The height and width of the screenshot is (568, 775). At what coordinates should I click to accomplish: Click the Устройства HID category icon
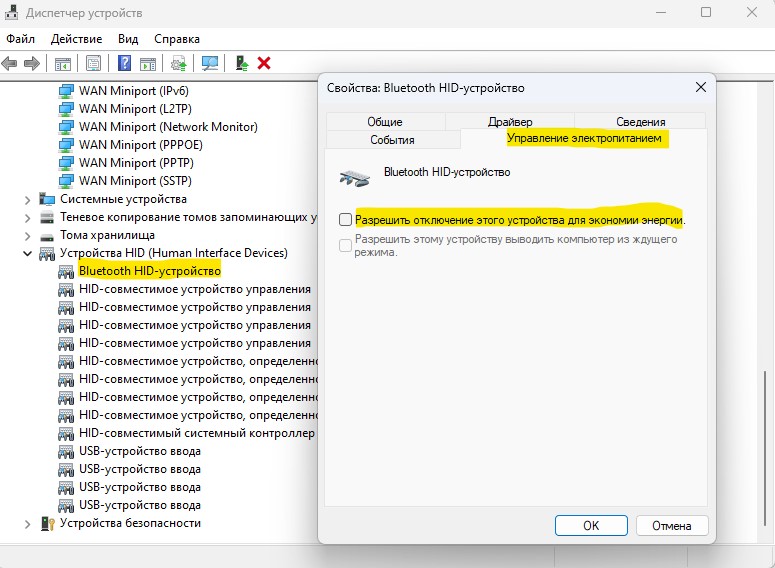(x=47, y=254)
